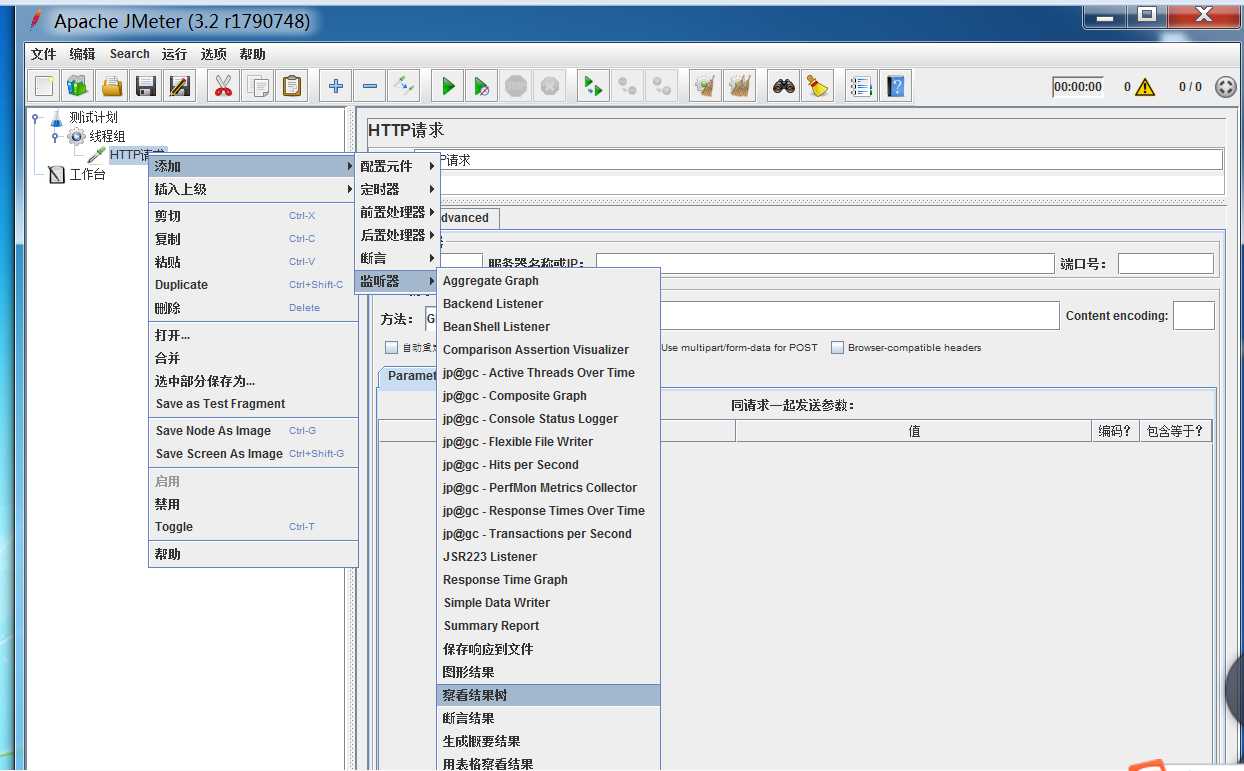Click the Open file folder icon
Image resolution: width=1244 pixels, height=771 pixels.
coord(112,86)
